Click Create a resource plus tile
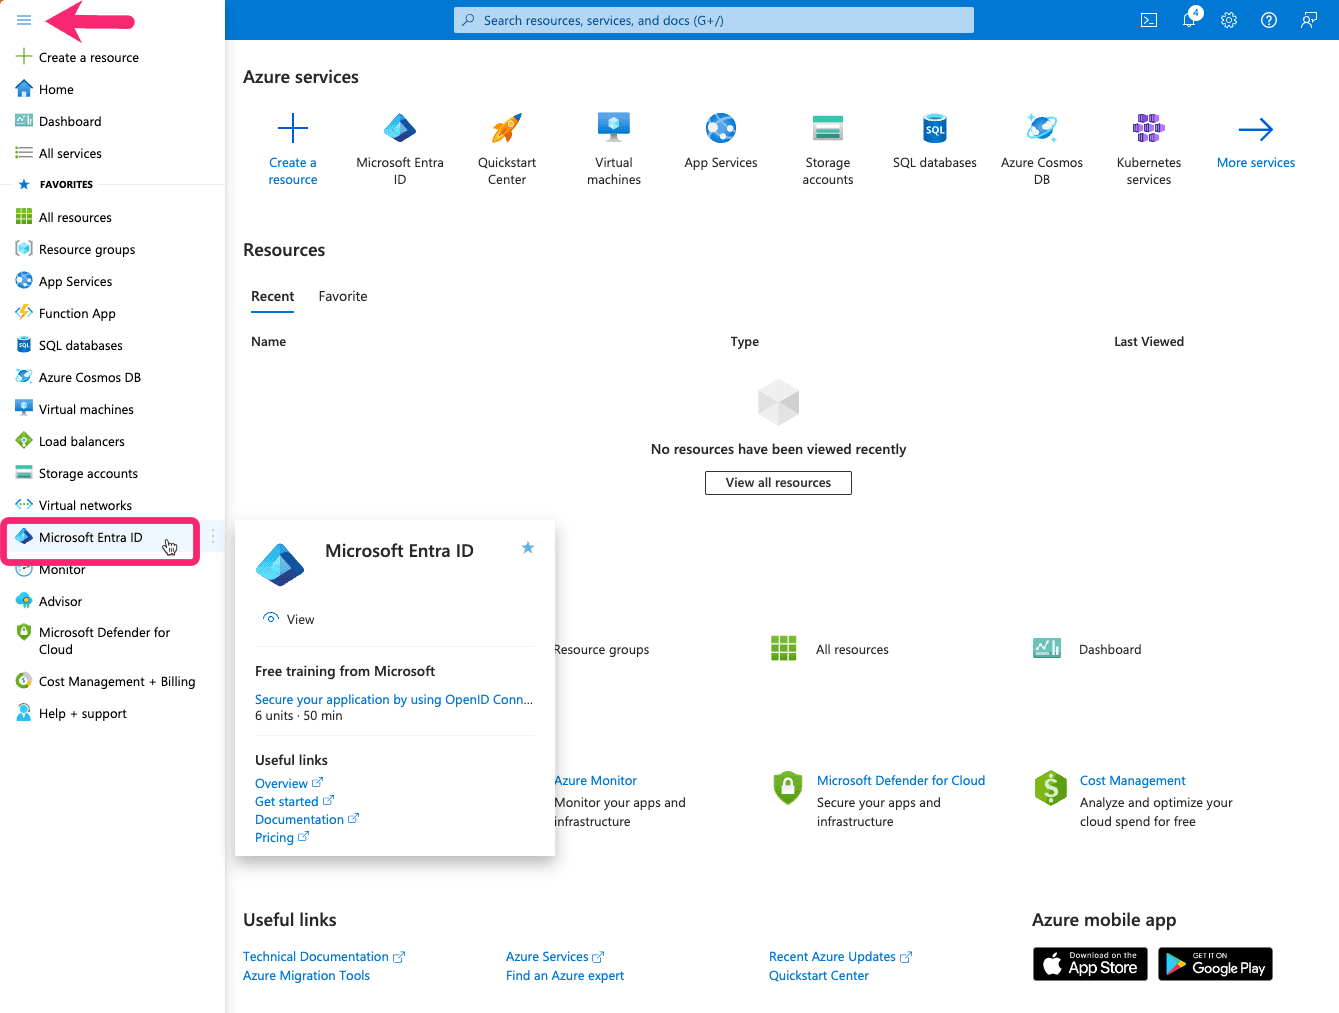1339x1013 pixels. pos(293,148)
